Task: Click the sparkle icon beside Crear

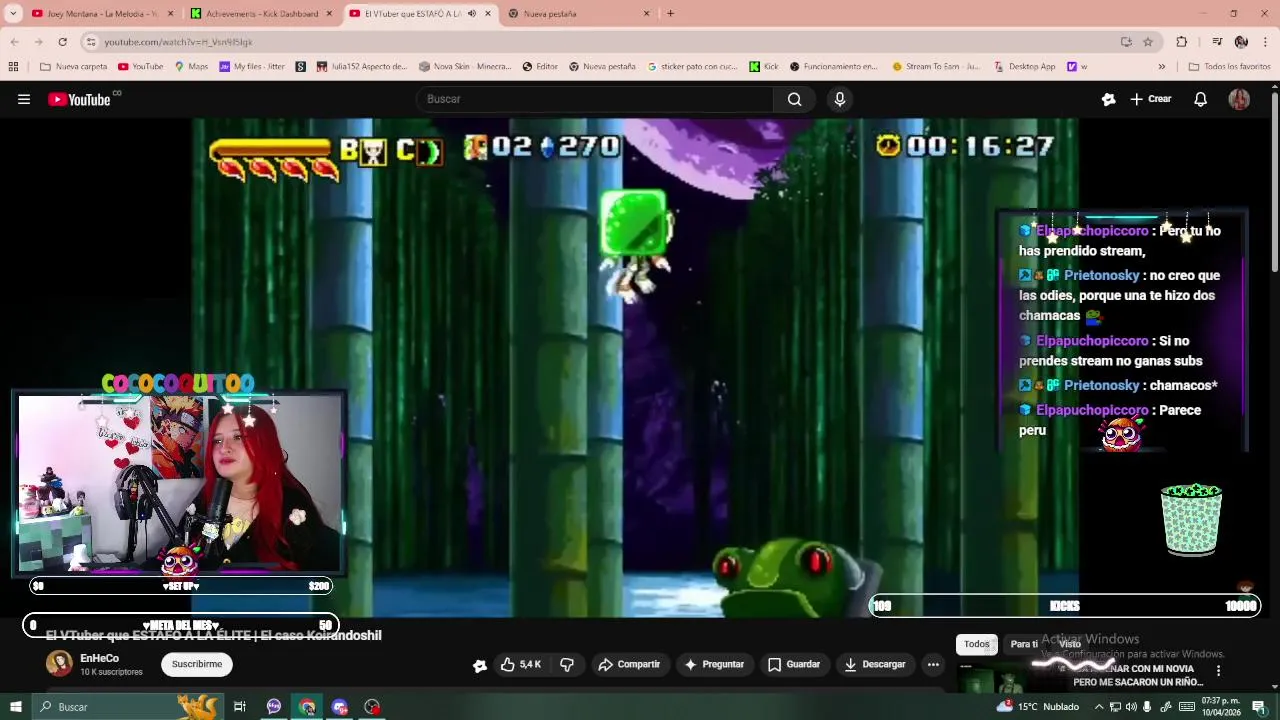Action: pyautogui.click(x=1108, y=99)
